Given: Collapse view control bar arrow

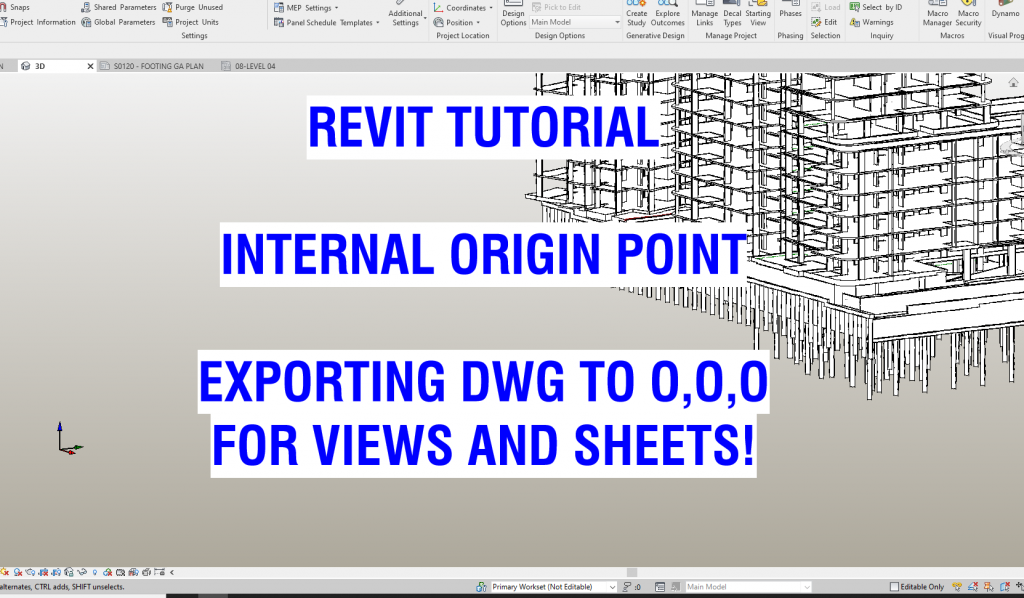Looking at the screenshot, I should click(172, 573).
